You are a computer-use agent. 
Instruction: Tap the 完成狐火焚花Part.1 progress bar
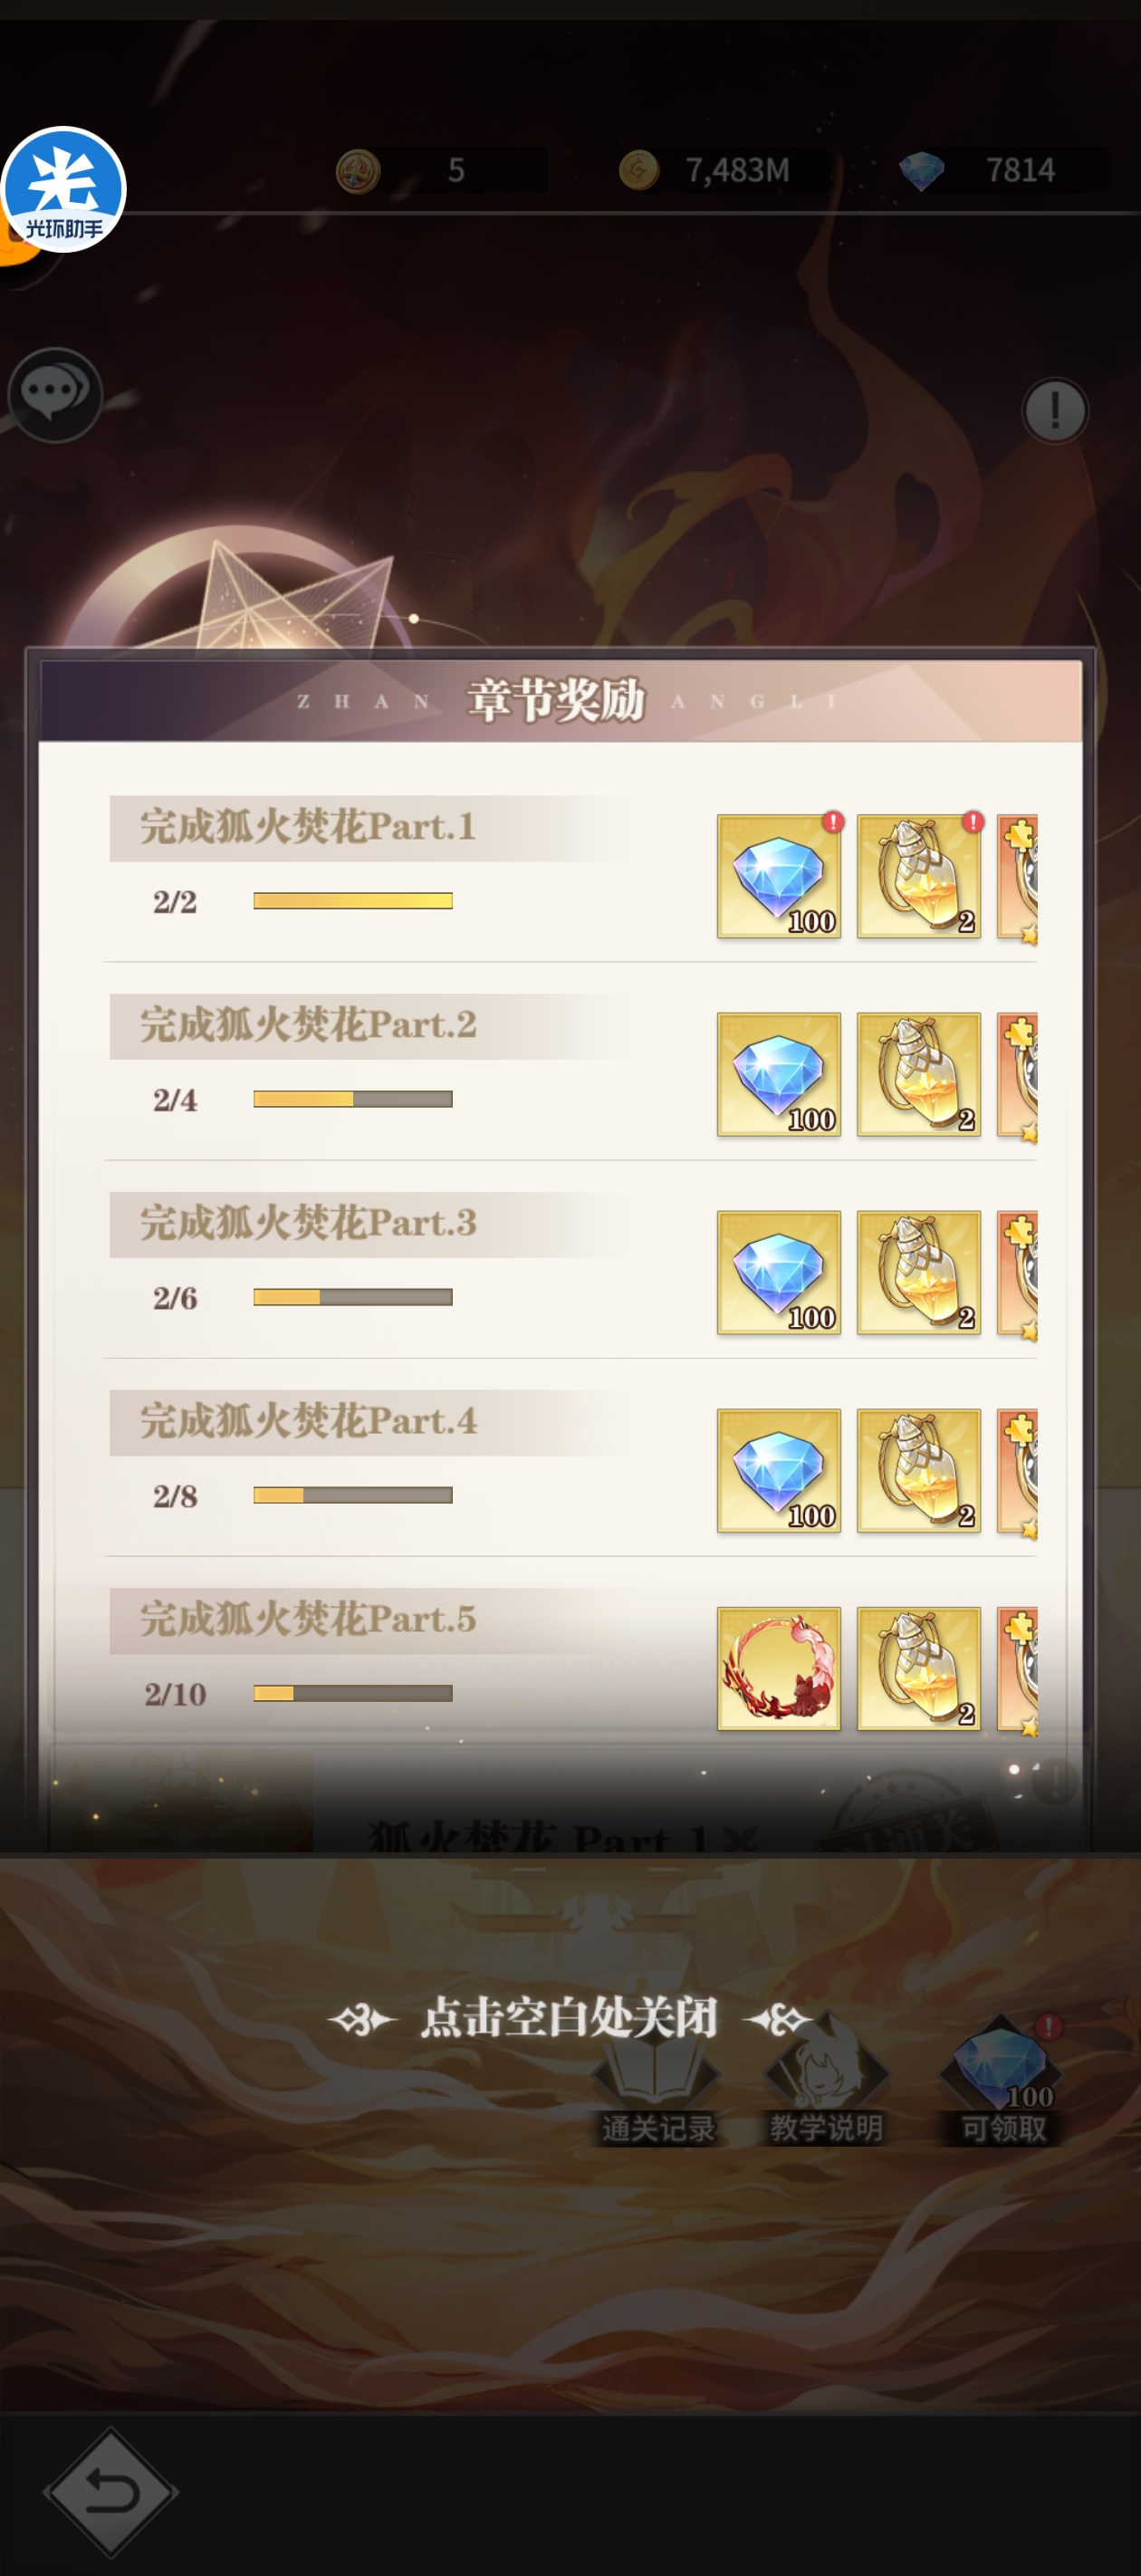click(x=353, y=901)
